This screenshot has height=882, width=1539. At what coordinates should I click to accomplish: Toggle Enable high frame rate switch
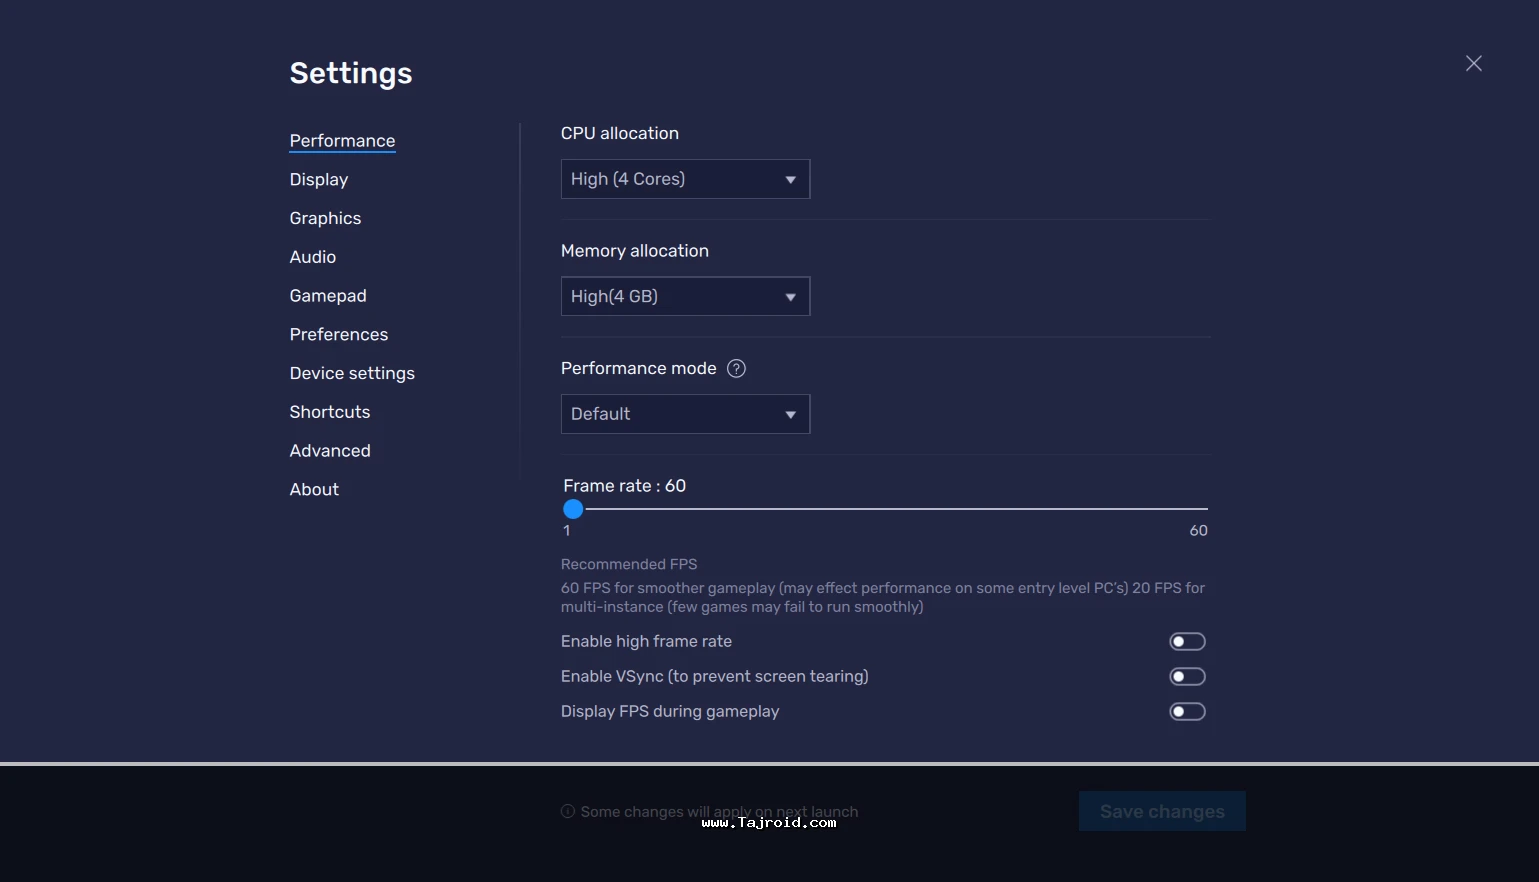tap(1187, 642)
